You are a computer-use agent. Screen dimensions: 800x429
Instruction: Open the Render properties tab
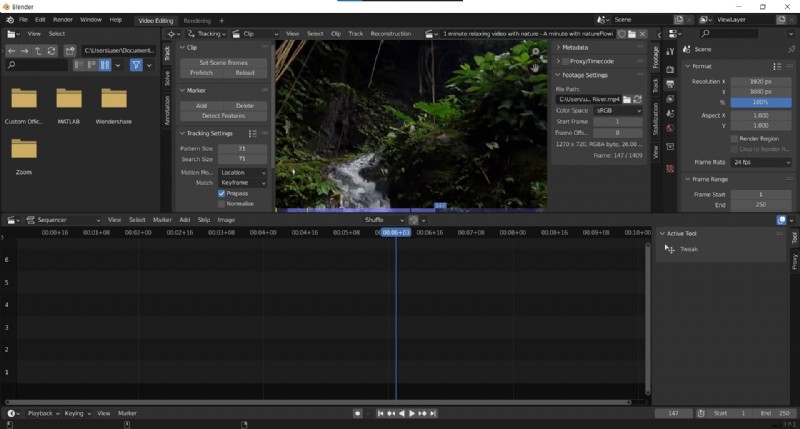(670, 69)
